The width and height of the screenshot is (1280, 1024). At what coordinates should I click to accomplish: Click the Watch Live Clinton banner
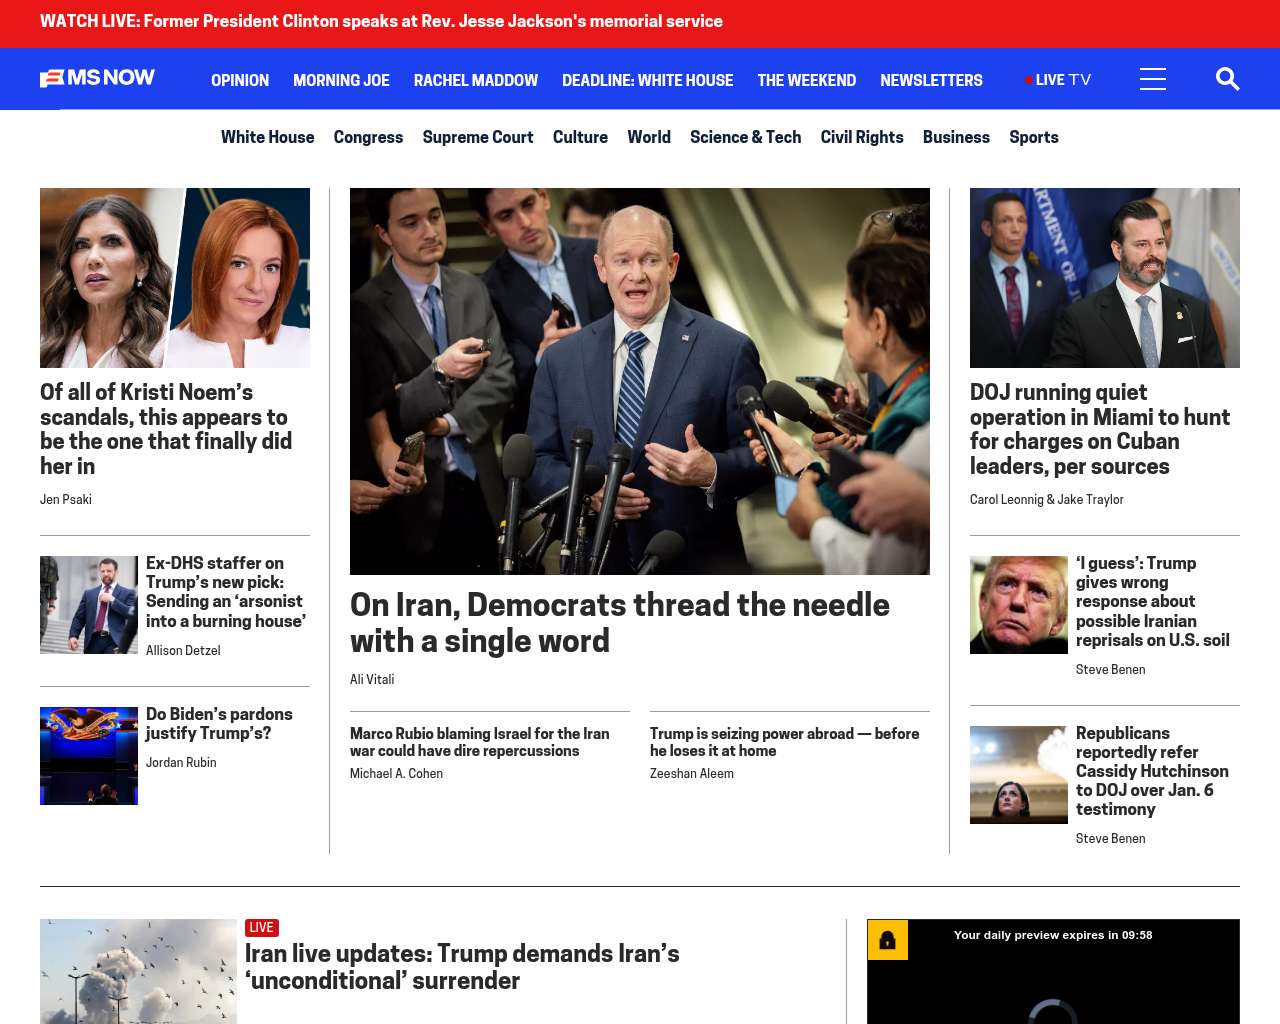tap(381, 21)
